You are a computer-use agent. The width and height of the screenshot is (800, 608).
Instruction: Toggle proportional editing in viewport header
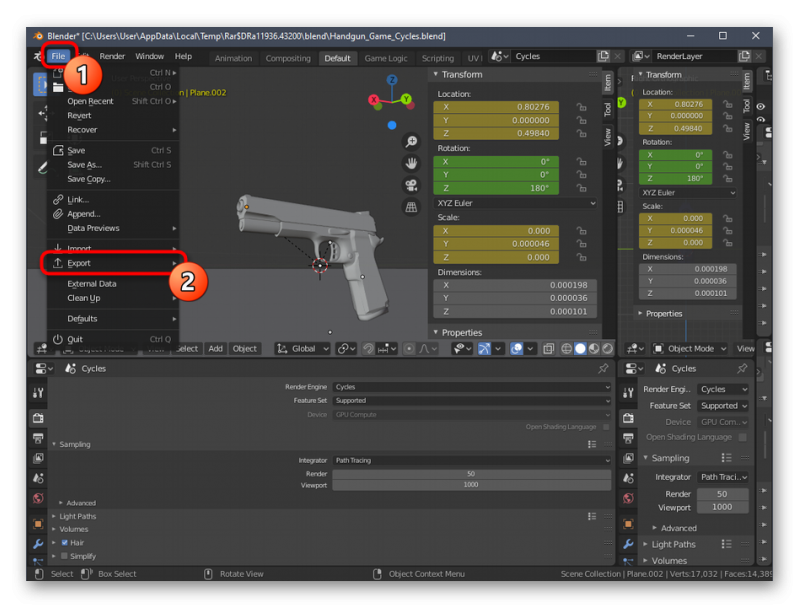(409, 348)
